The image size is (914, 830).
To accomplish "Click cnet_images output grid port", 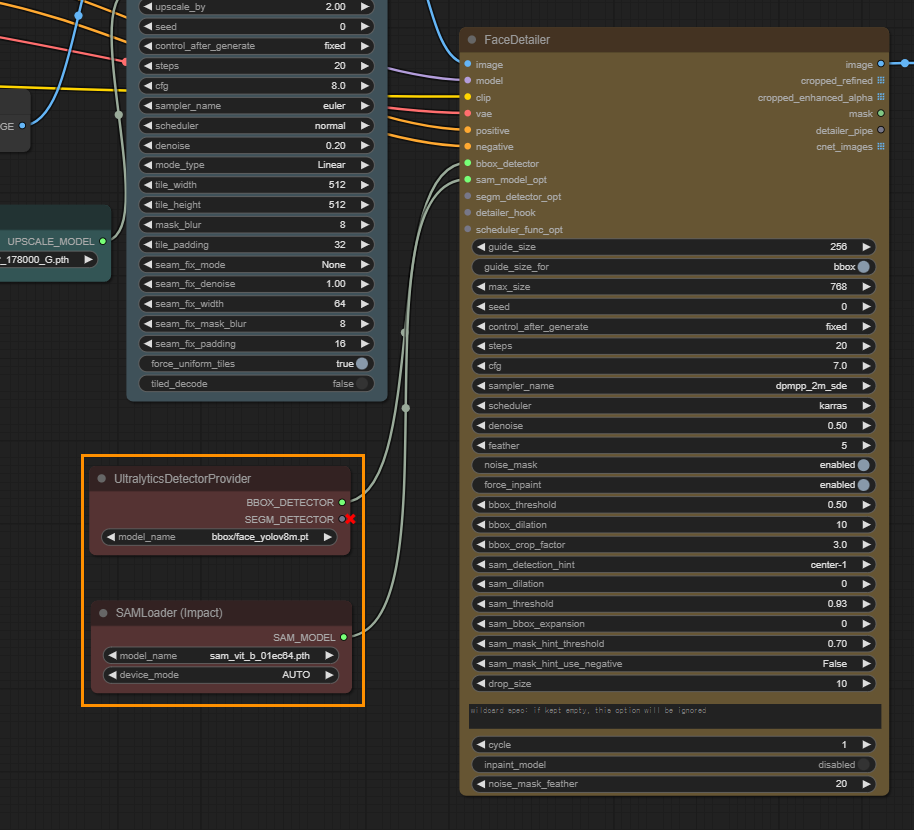I will (x=881, y=147).
